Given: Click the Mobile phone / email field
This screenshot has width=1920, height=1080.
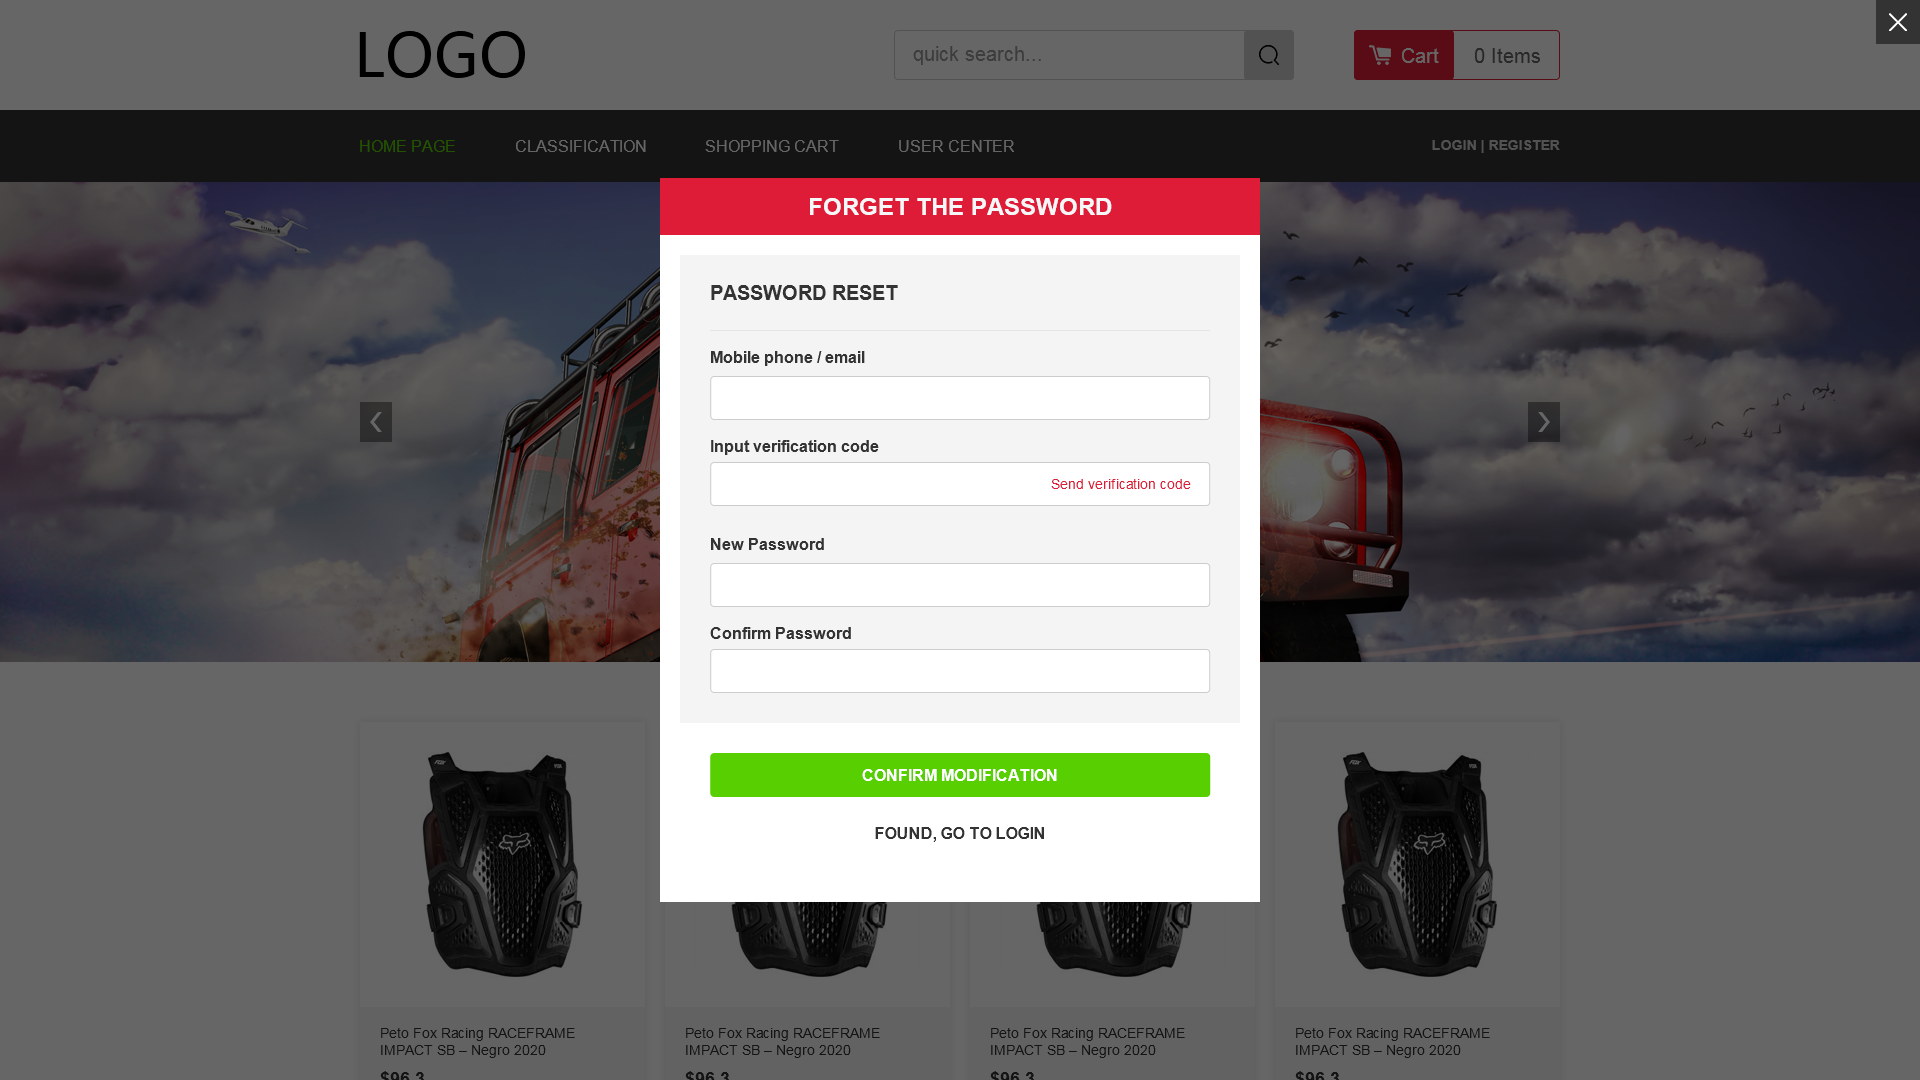Looking at the screenshot, I should pos(959,398).
